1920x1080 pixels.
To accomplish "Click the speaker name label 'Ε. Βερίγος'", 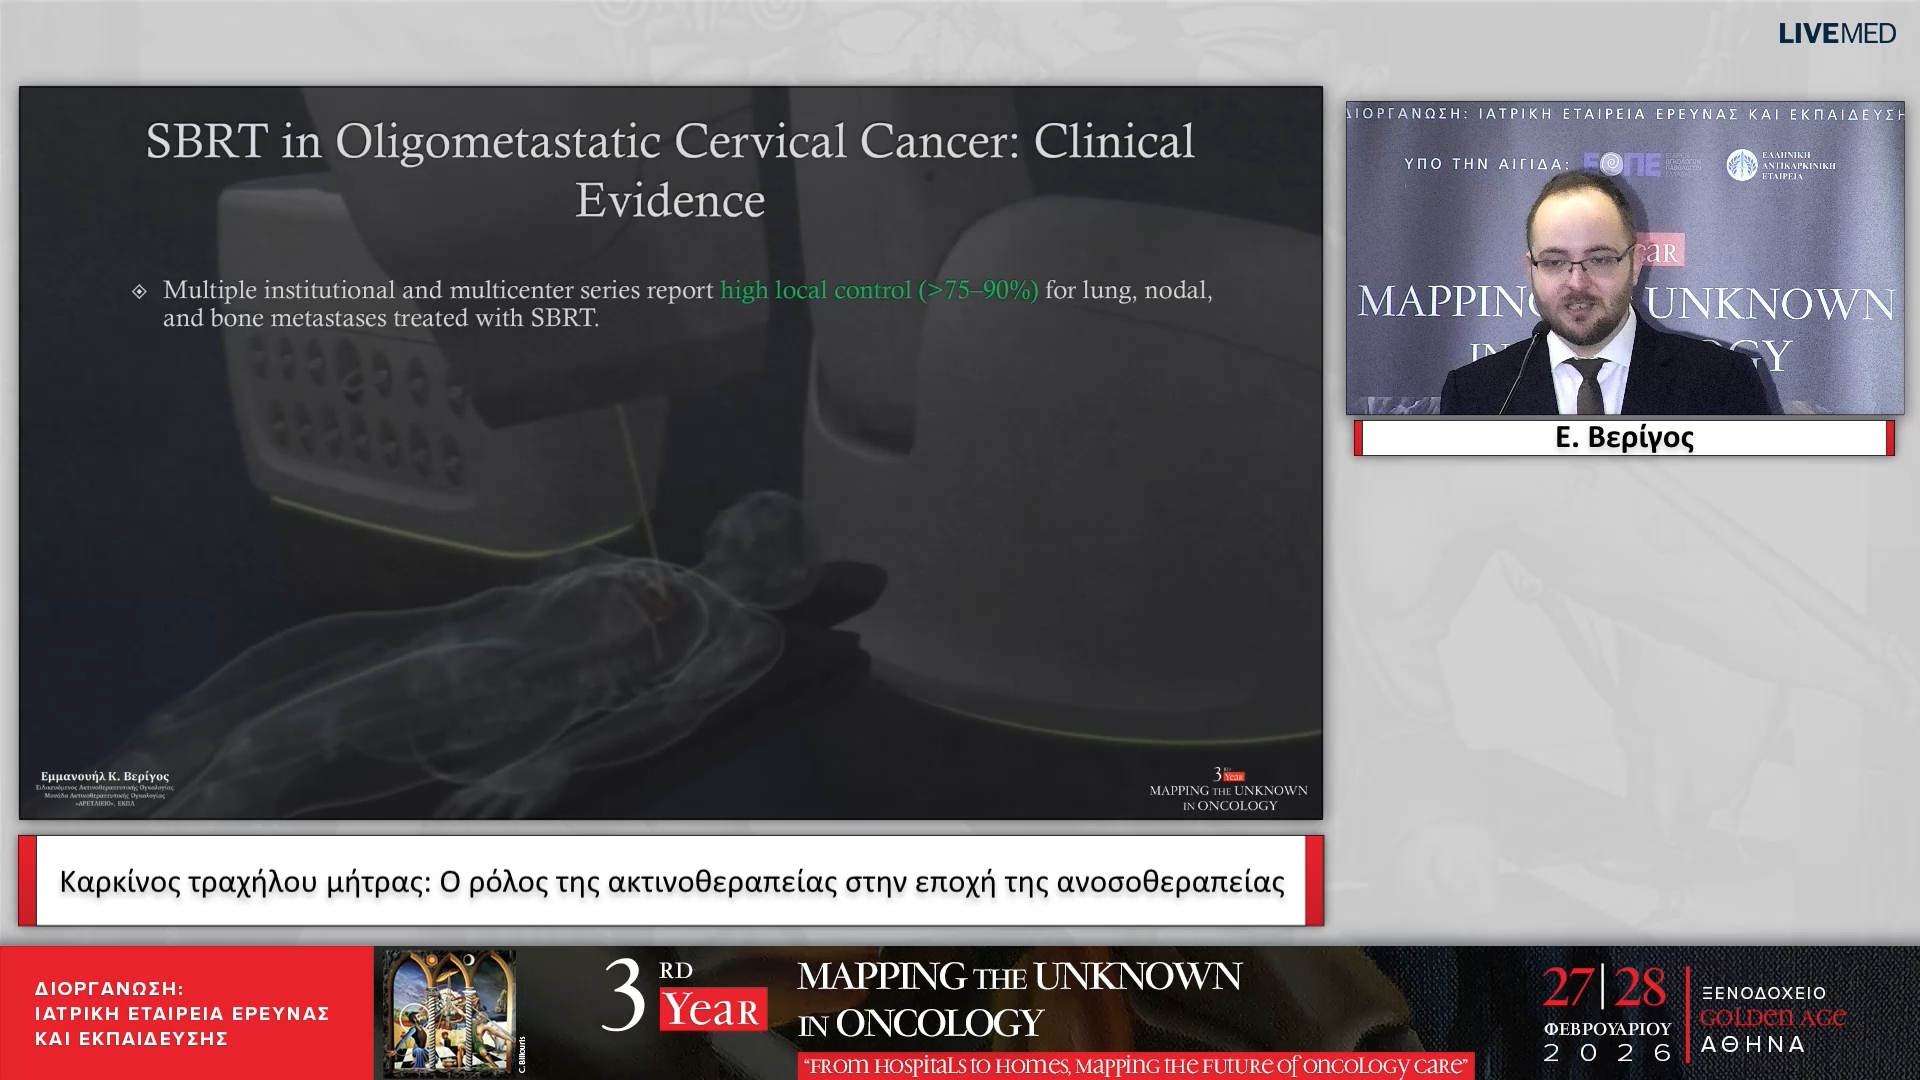I will click(x=1624, y=438).
